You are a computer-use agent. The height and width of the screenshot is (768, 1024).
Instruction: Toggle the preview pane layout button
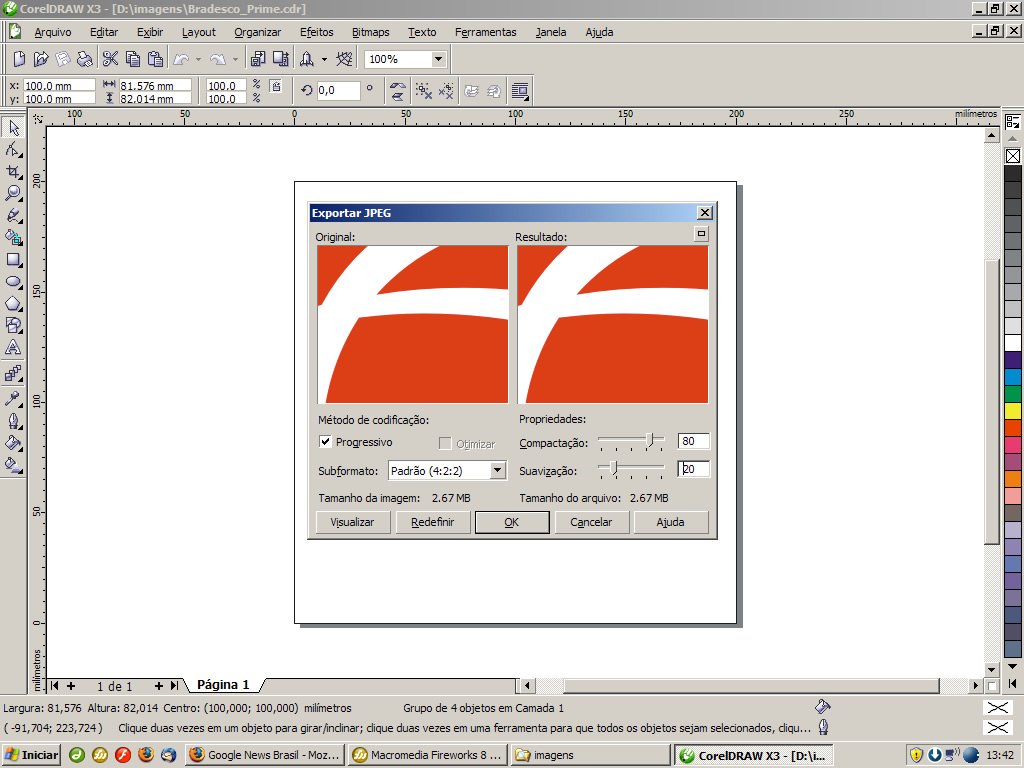tap(701, 233)
